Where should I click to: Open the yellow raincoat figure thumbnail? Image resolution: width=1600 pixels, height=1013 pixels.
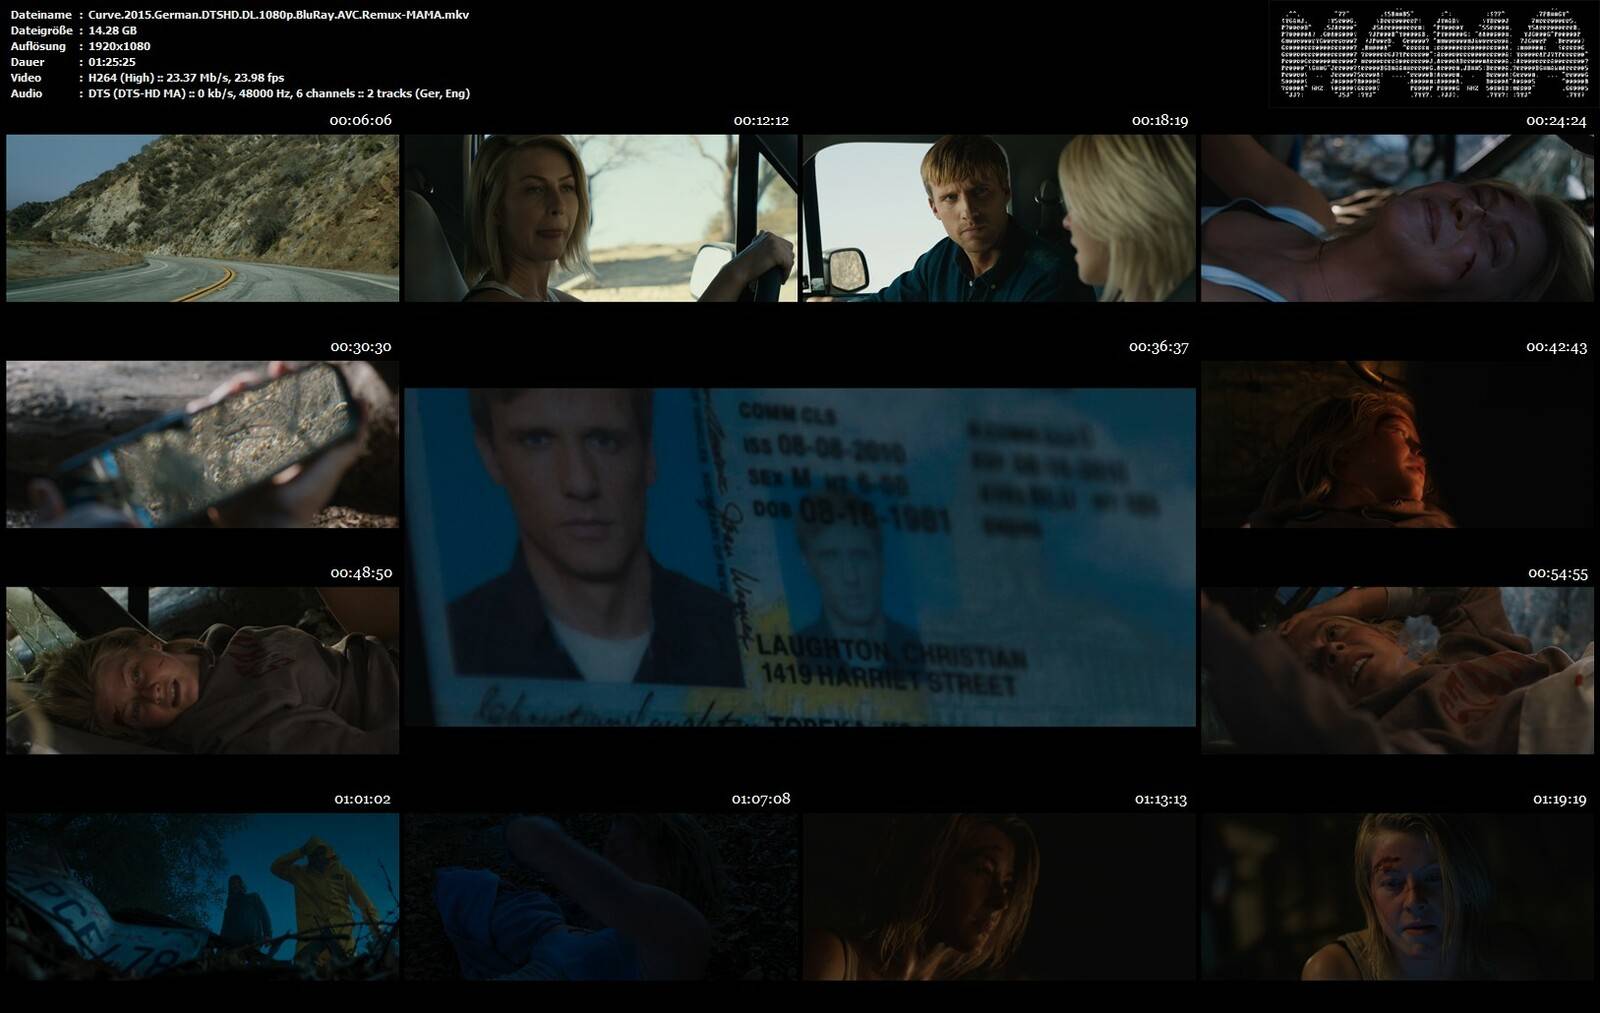pyautogui.click(x=203, y=896)
